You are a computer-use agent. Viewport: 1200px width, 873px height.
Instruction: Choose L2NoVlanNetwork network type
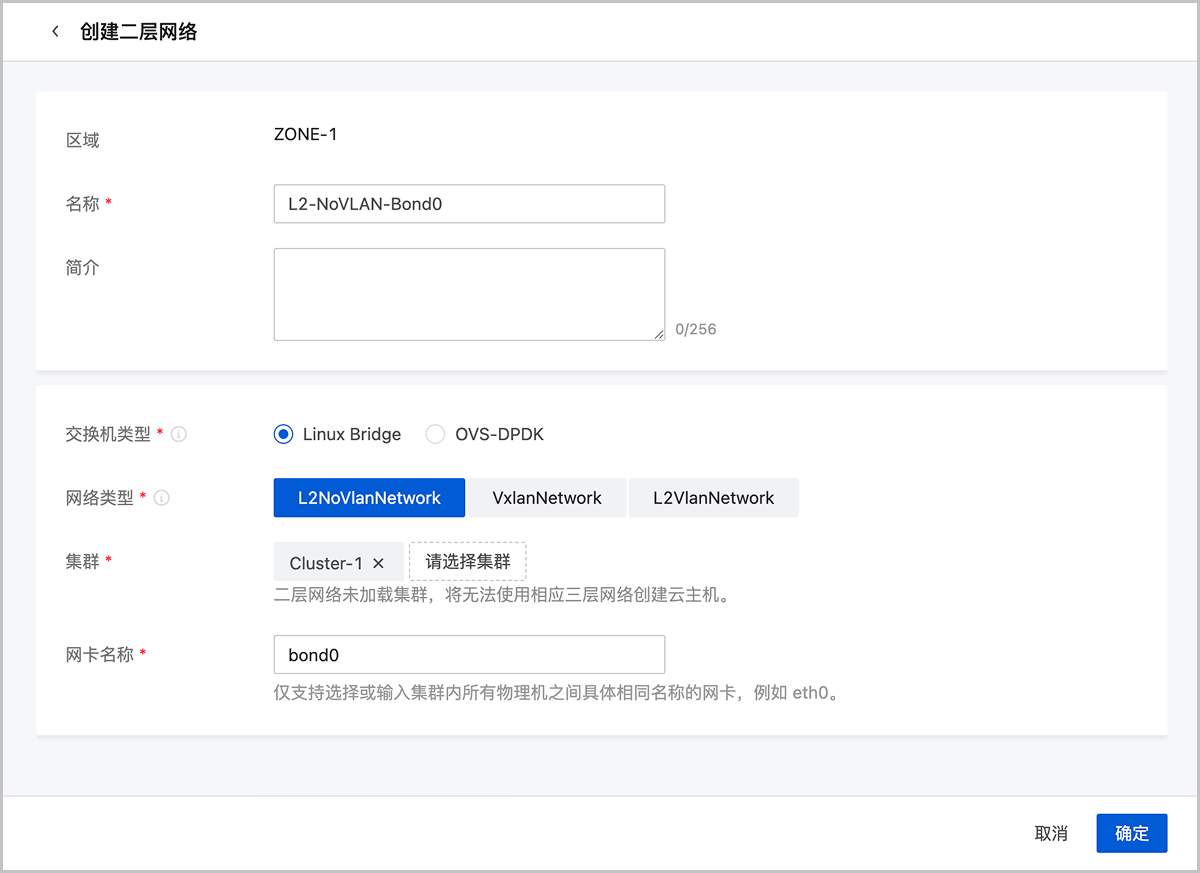coord(369,498)
